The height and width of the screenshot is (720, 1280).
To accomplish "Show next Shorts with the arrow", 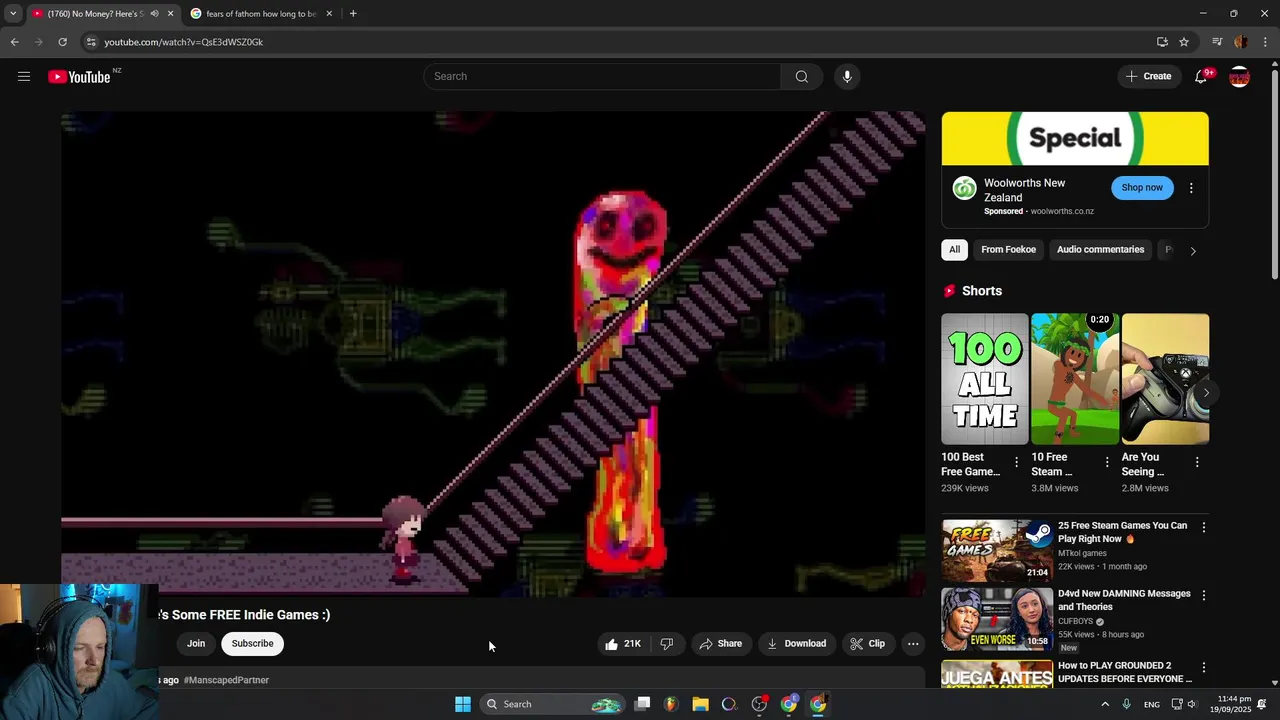I will click(x=1206, y=393).
